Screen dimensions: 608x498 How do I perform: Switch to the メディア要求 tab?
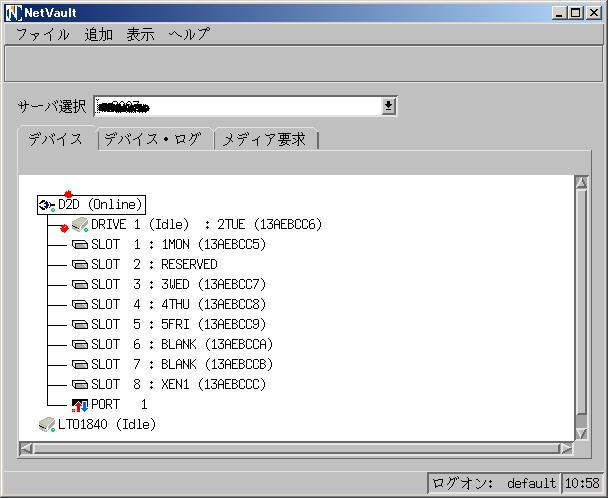pyautogui.click(x=266, y=139)
